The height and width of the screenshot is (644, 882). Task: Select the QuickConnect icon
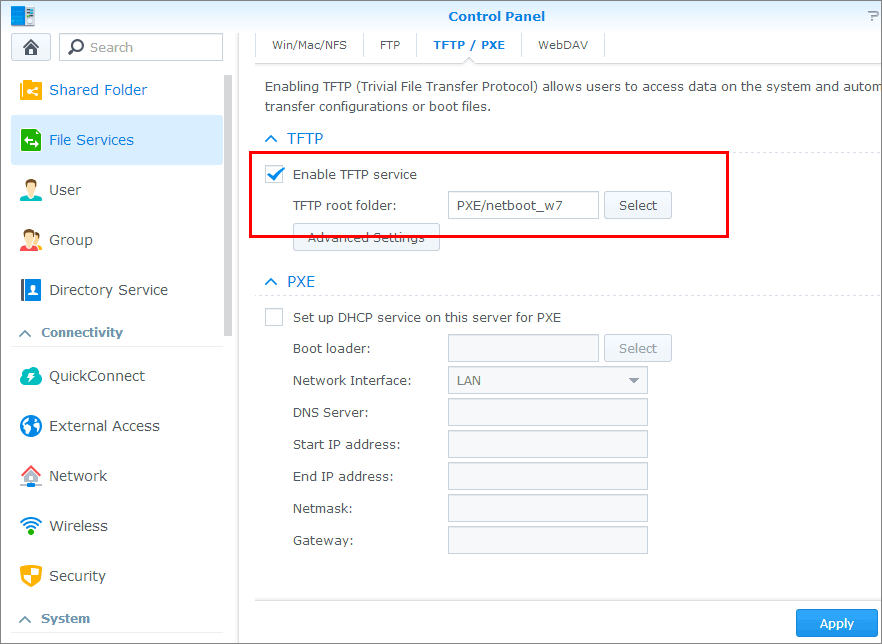[x=29, y=376]
